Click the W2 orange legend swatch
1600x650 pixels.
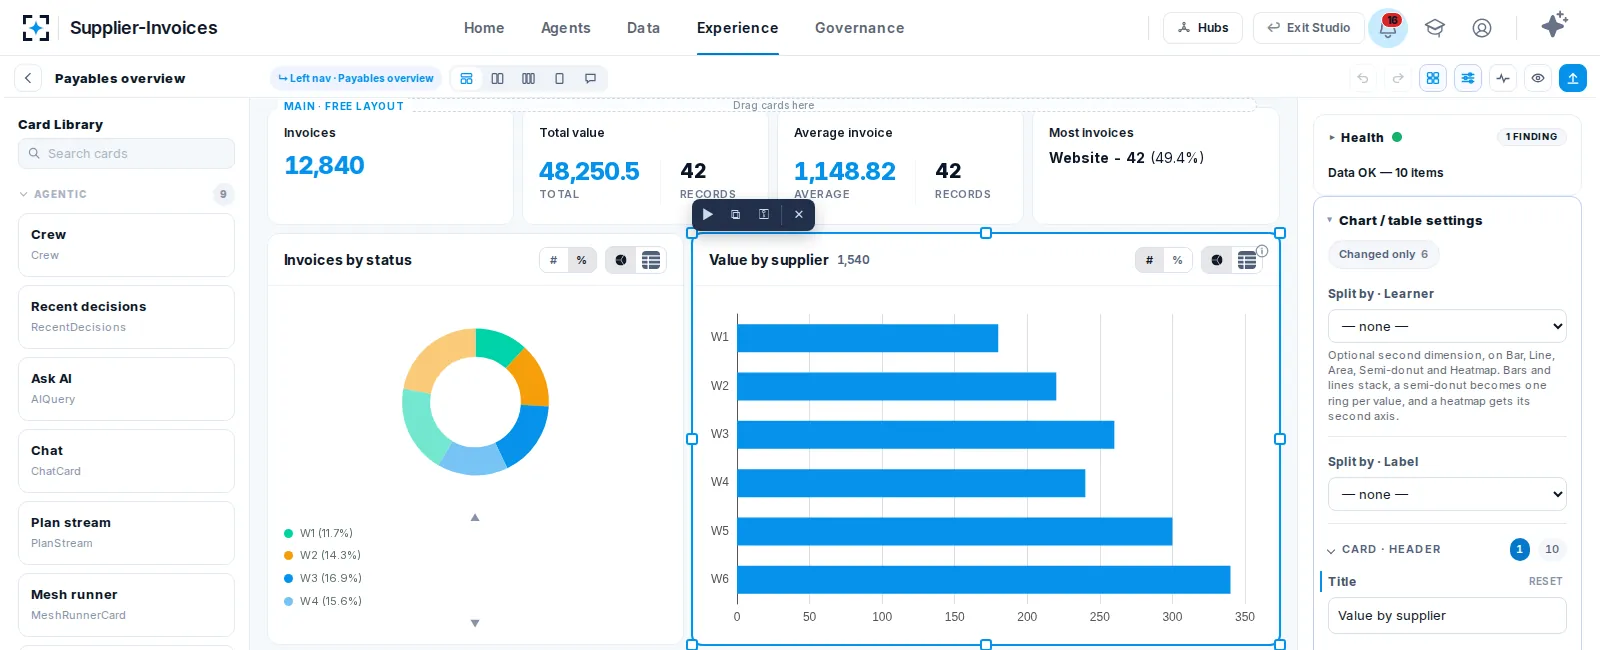tap(289, 555)
